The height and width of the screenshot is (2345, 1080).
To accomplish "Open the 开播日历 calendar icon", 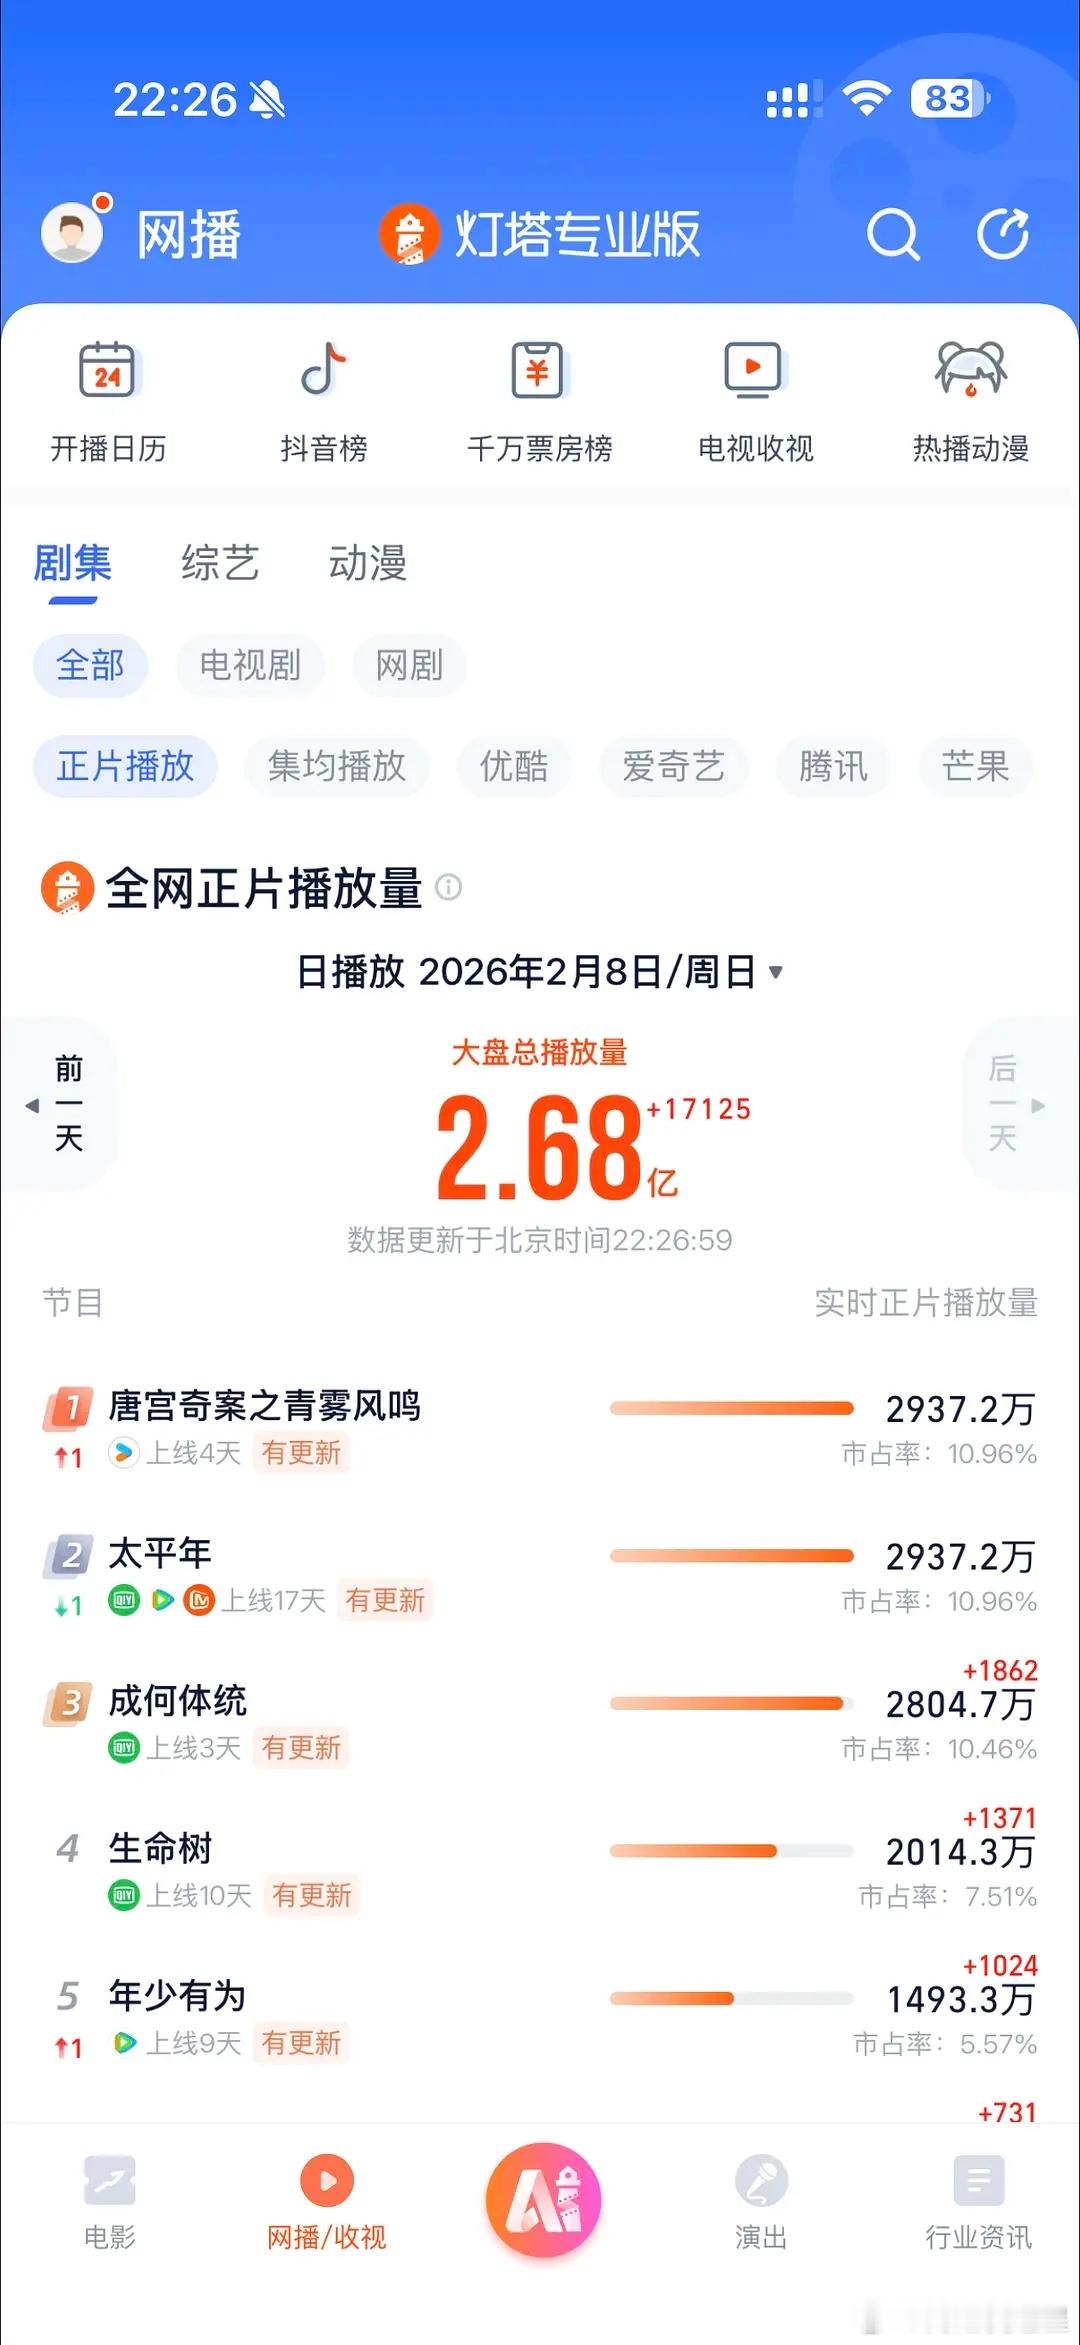I will tap(108, 370).
